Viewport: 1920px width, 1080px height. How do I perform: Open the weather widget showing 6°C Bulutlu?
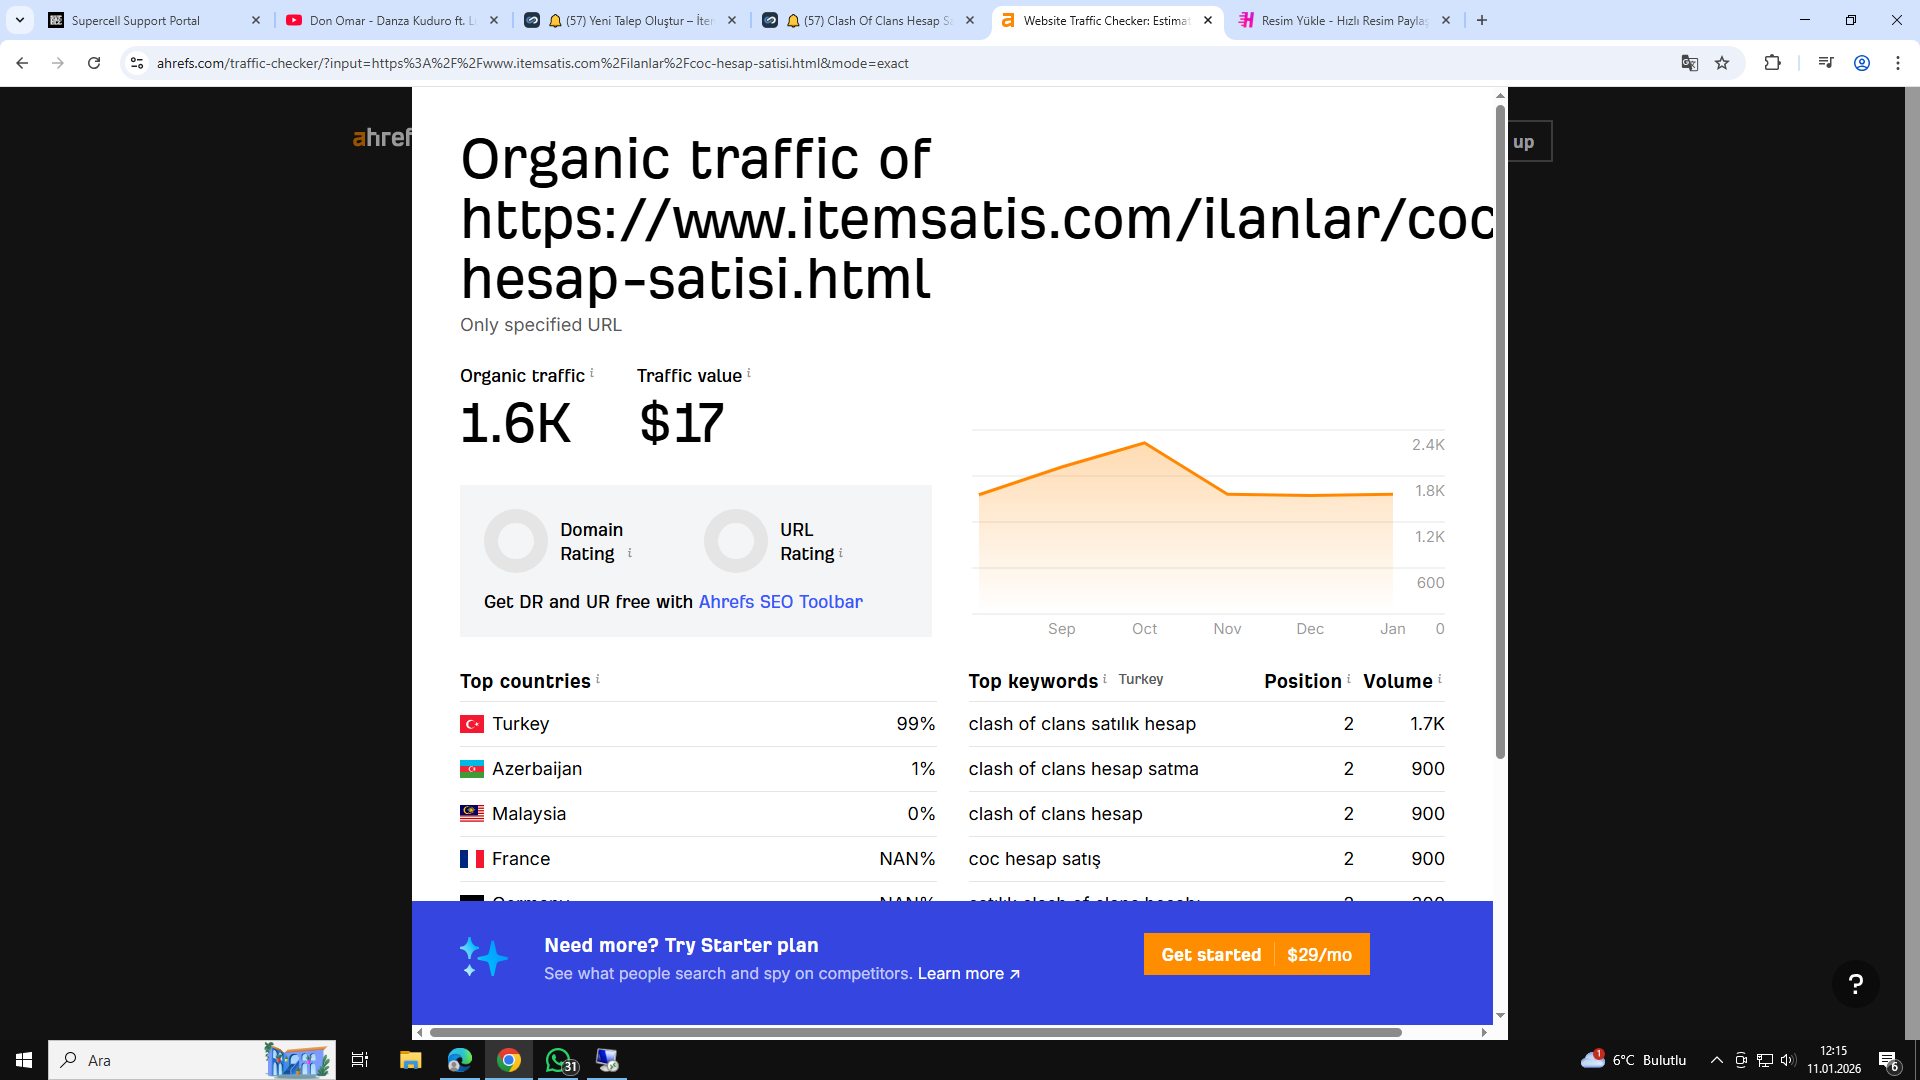coord(1633,1060)
